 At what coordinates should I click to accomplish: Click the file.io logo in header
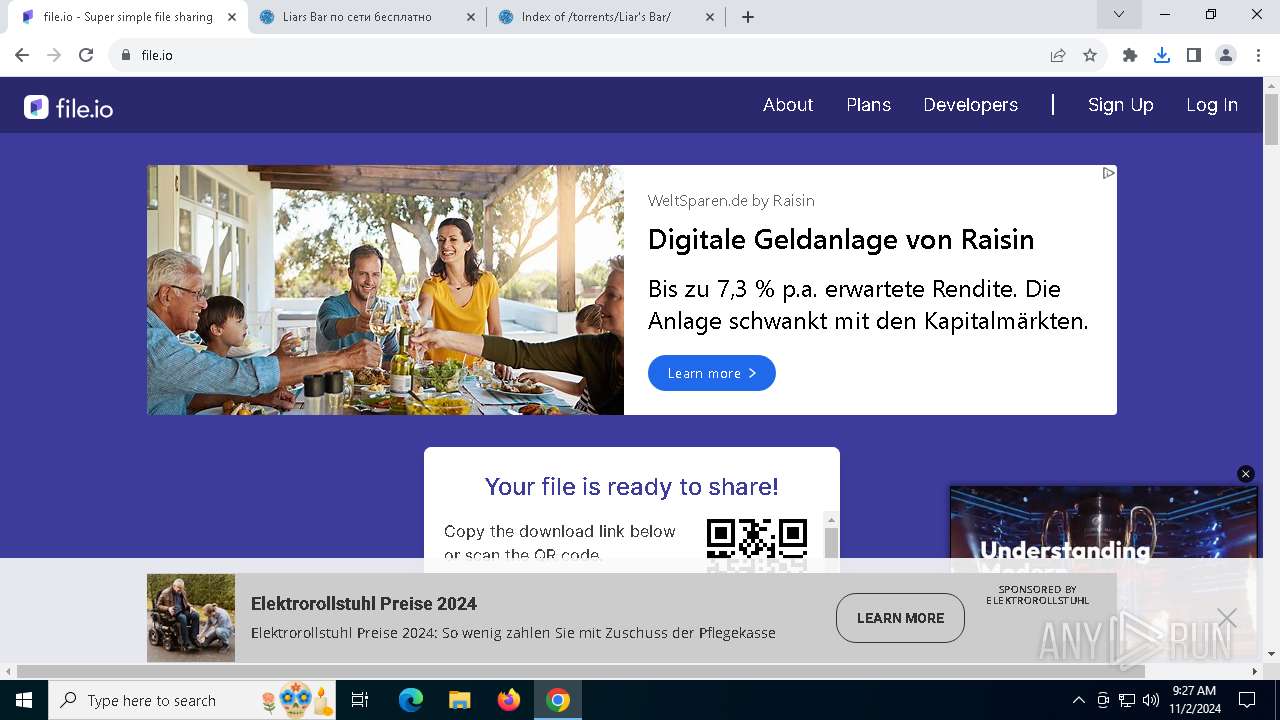coord(68,107)
